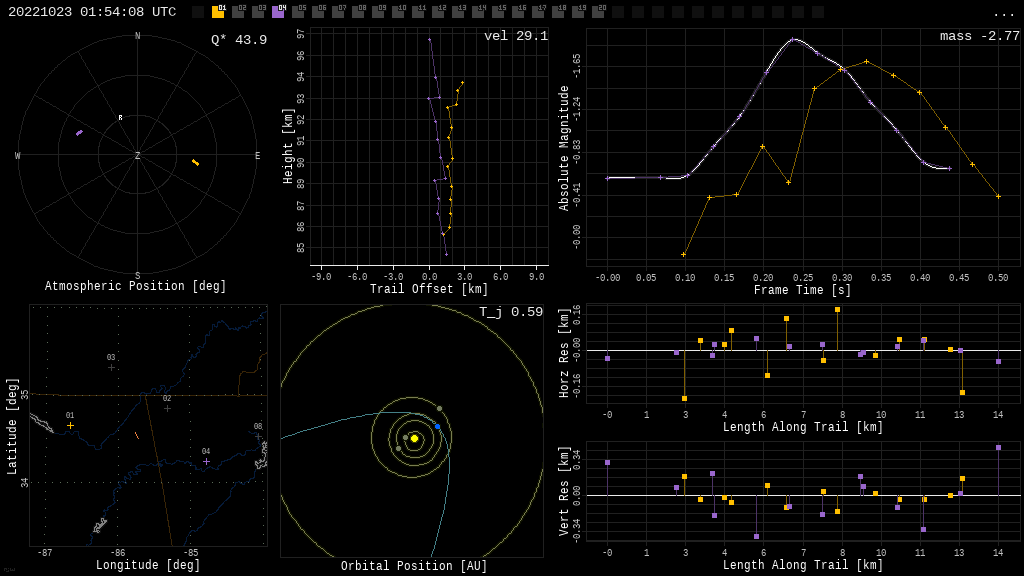Select station 05 box in top strip

[298, 12]
